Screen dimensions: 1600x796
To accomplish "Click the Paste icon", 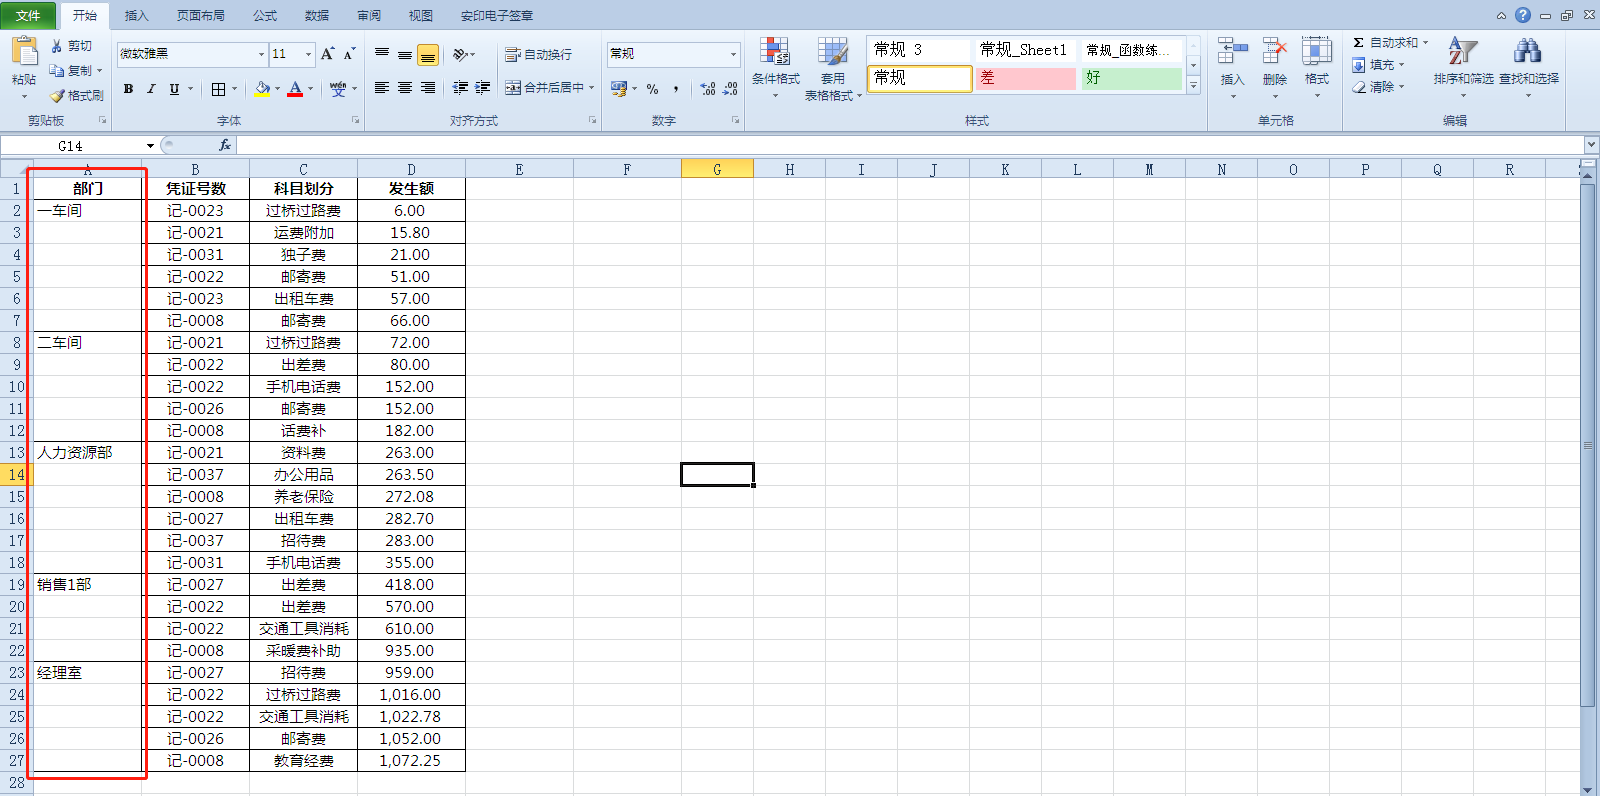I will point(24,52).
